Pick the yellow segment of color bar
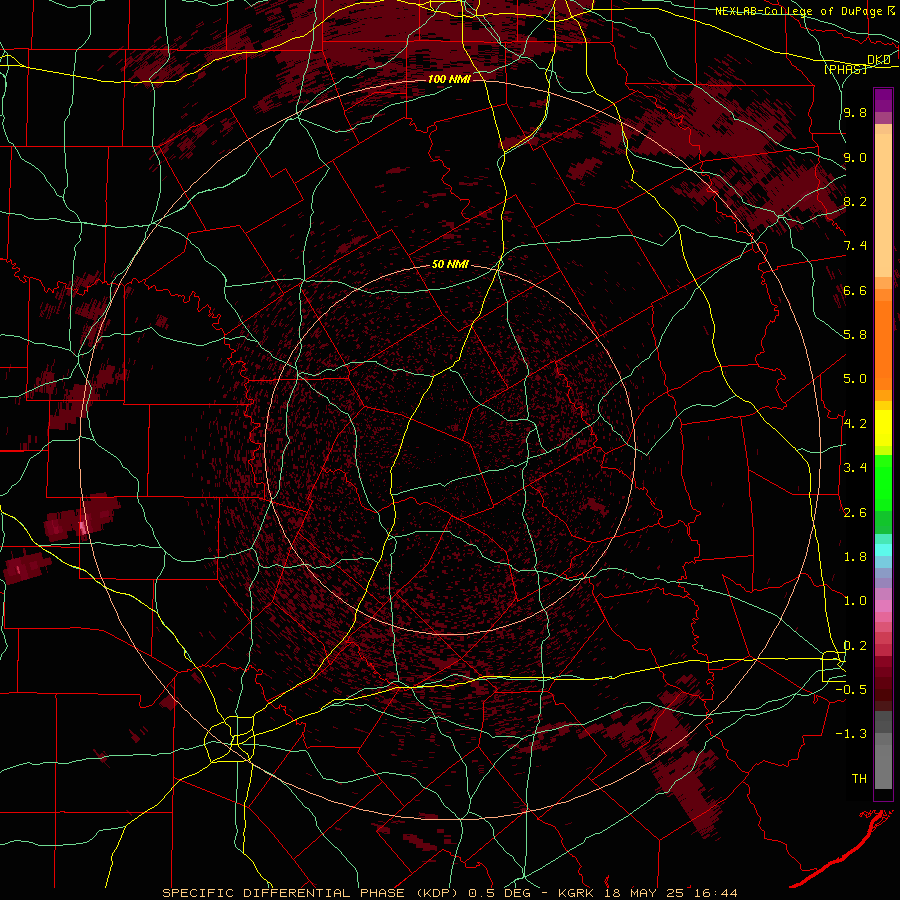The image size is (900, 900). pos(883,428)
